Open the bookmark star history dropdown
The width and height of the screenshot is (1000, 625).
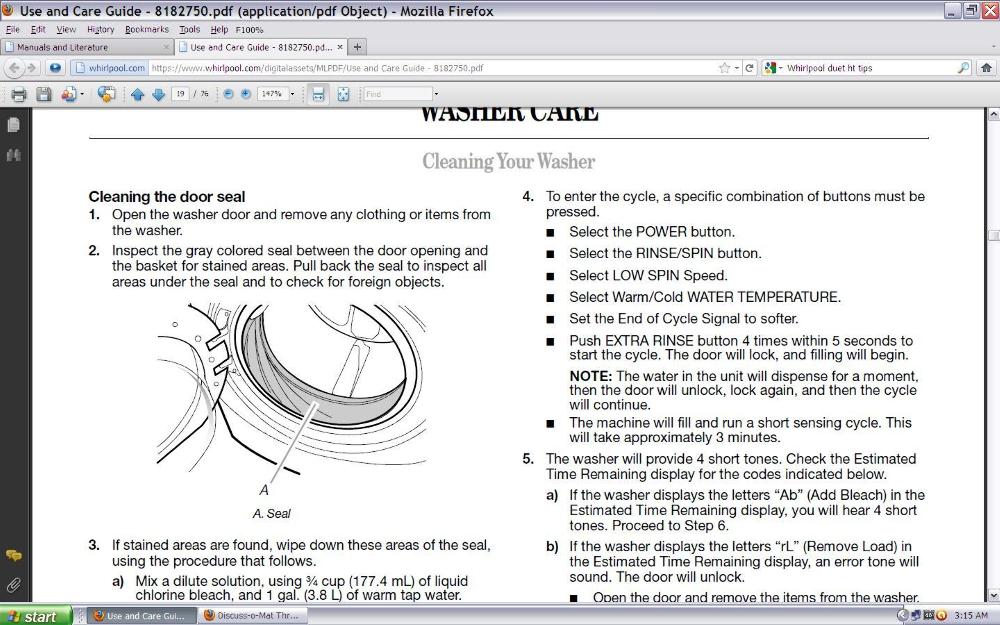click(737, 68)
